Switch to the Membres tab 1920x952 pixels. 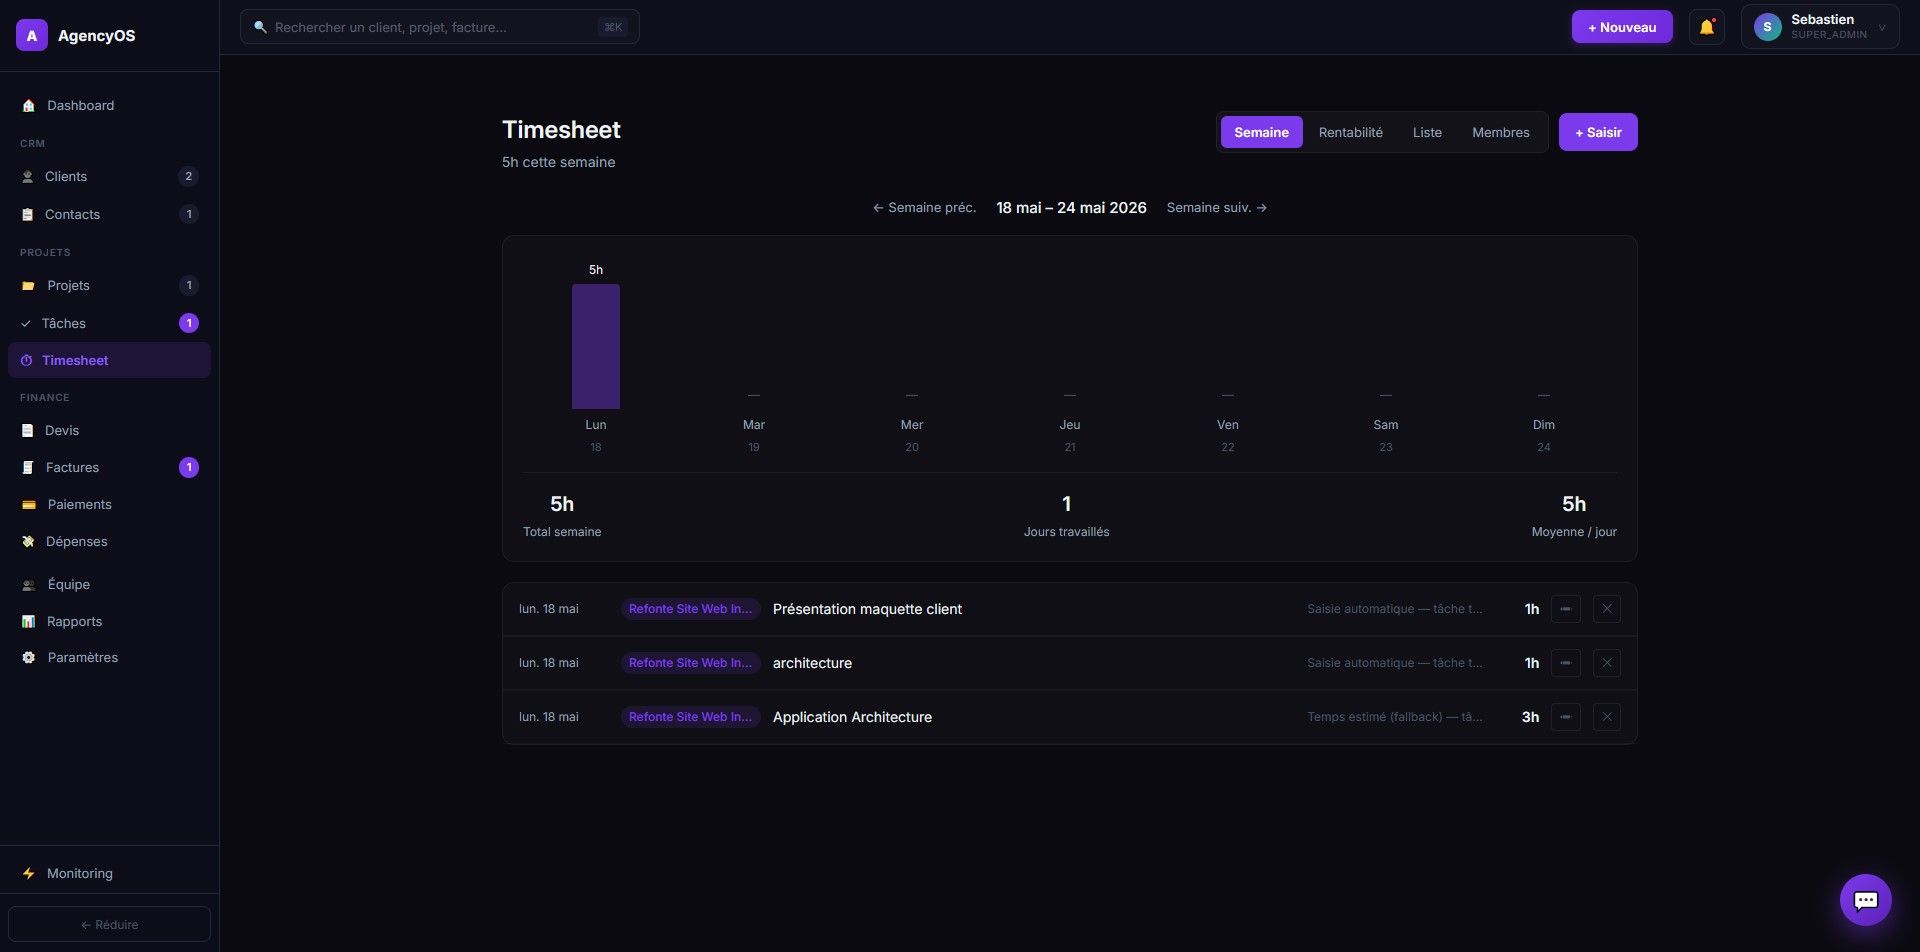coord(1500,132)
